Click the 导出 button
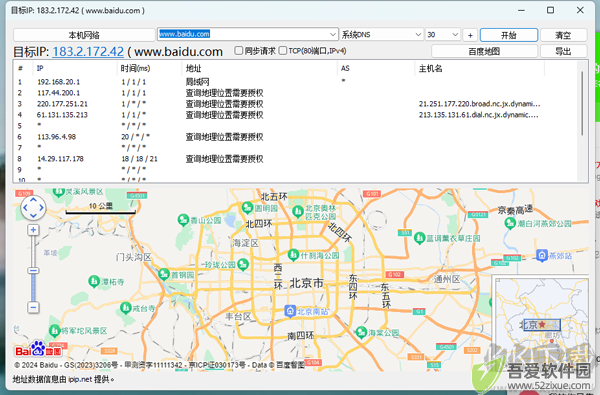The height and width of the screenshot is (395, 600). click(563, 51)
